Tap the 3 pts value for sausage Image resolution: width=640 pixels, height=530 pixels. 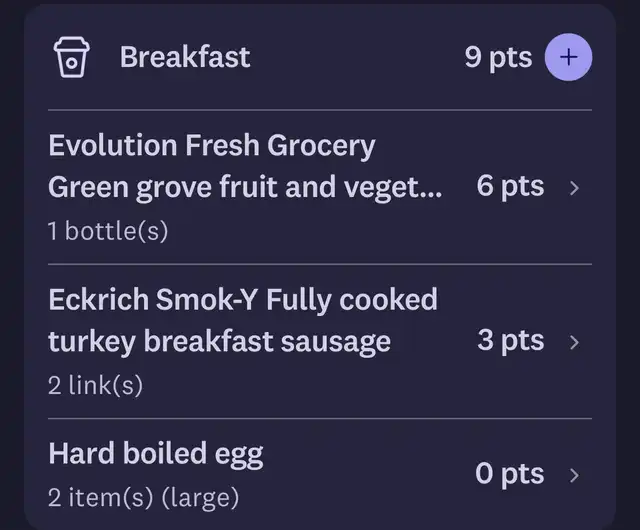pos(511,341)
